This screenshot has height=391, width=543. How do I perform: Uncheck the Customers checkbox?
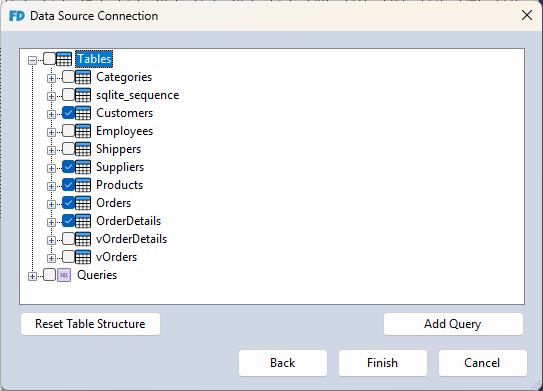pos(68,113)
